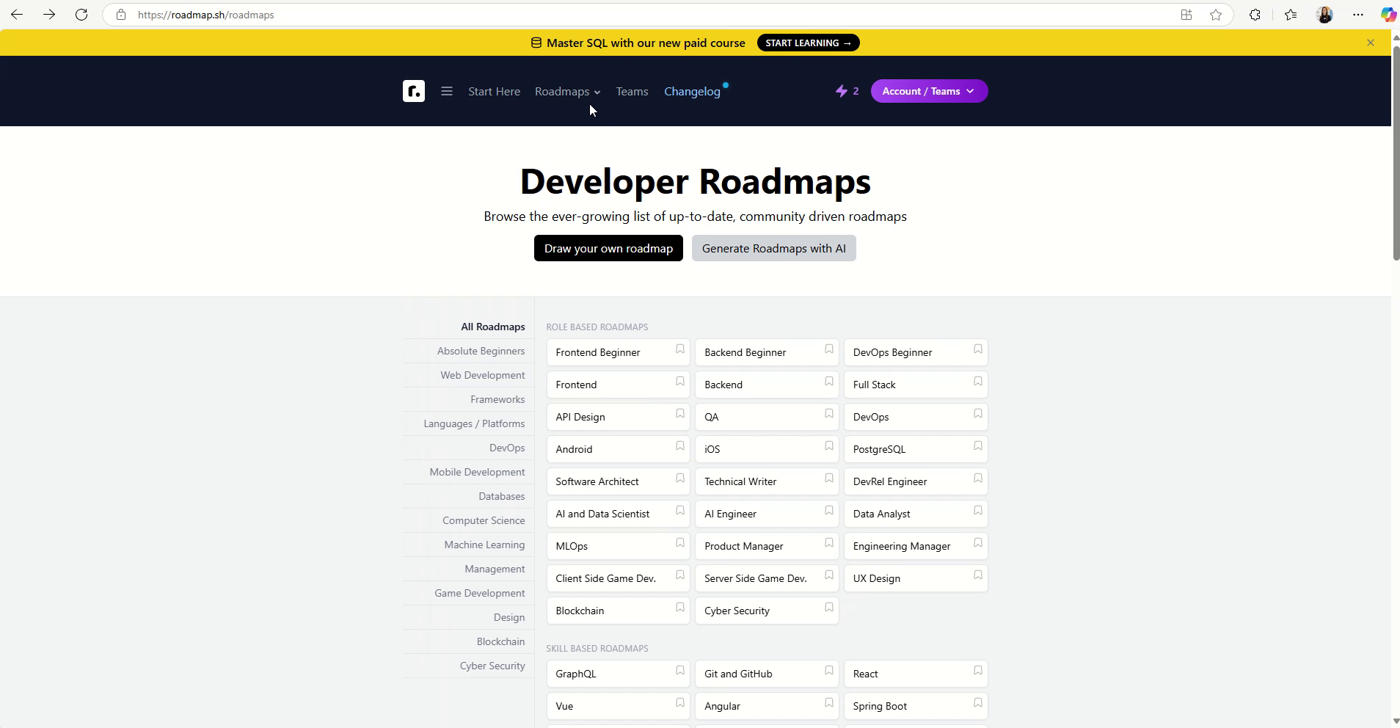Expand the Roadmaps dropdown menu
The image size is (1400, 728).
click(x=567, y=91)
